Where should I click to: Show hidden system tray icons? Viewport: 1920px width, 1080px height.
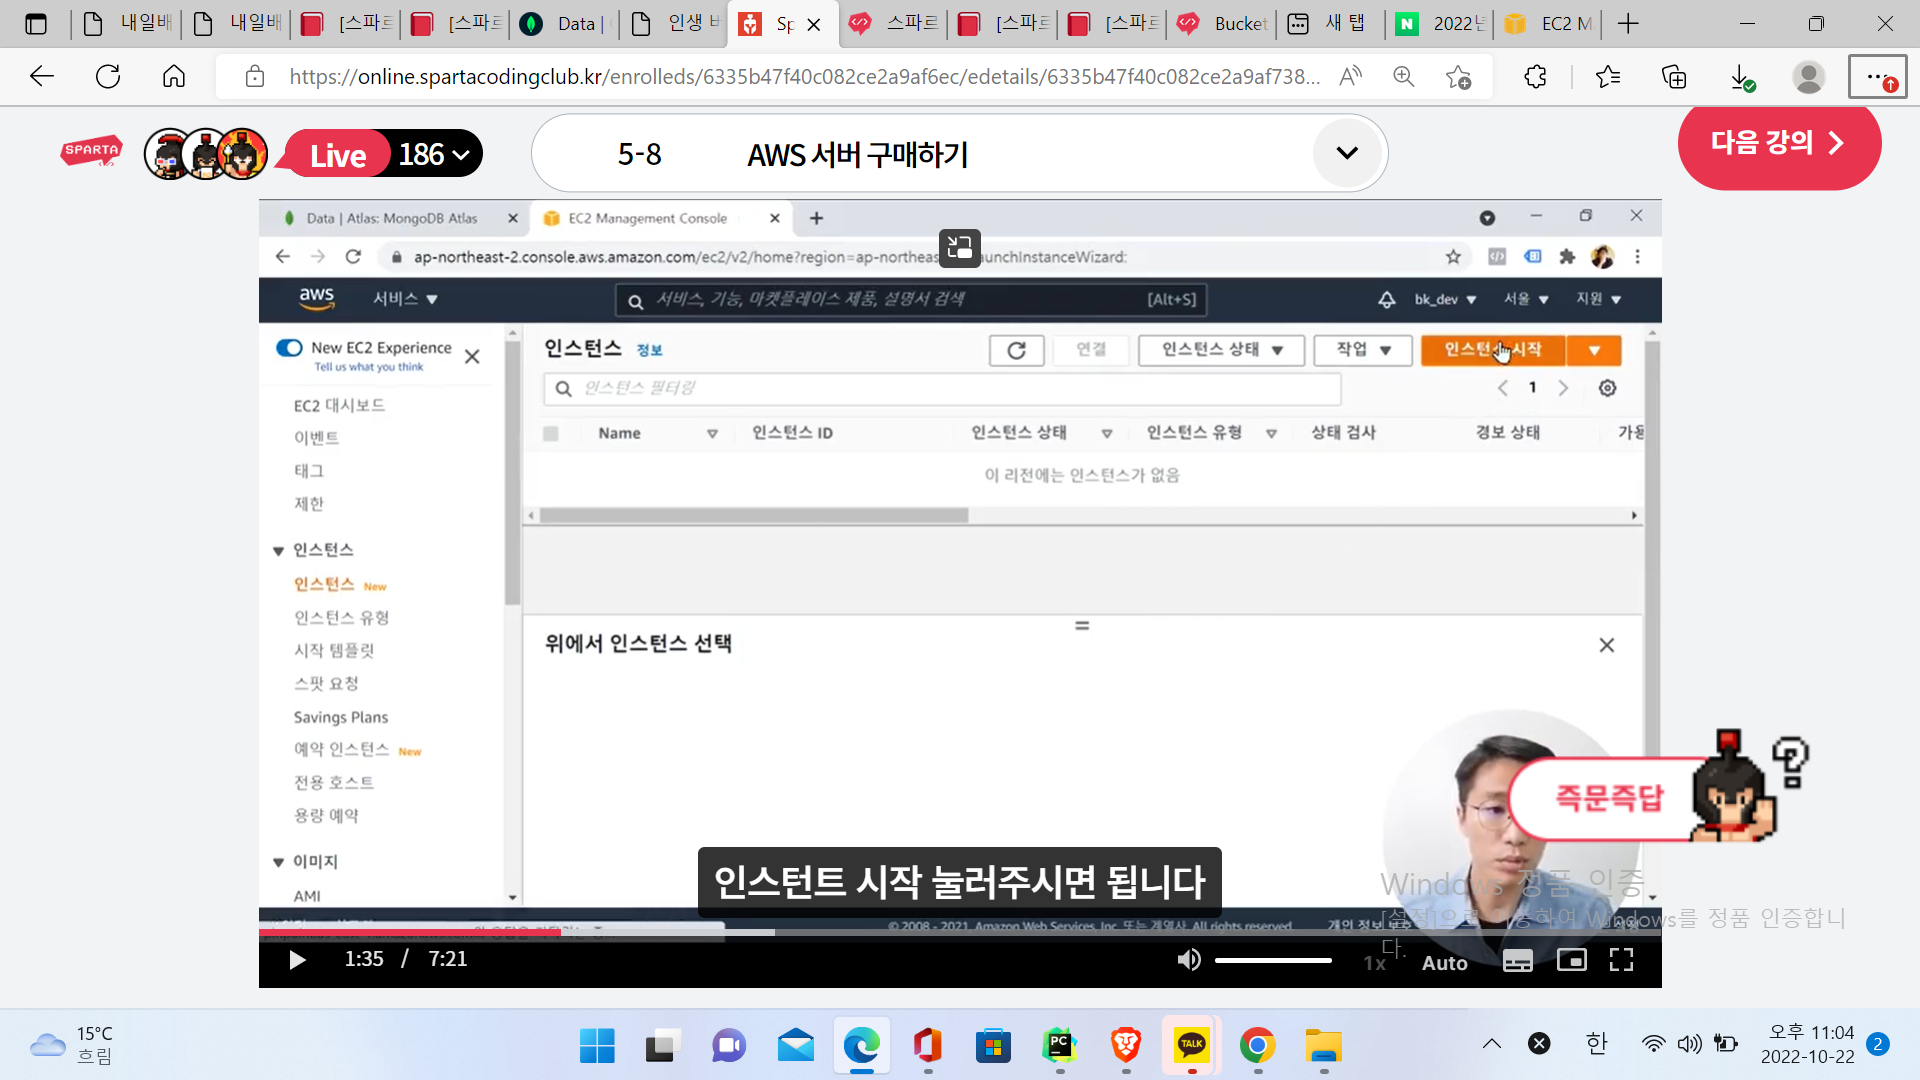(1491, 1044)
